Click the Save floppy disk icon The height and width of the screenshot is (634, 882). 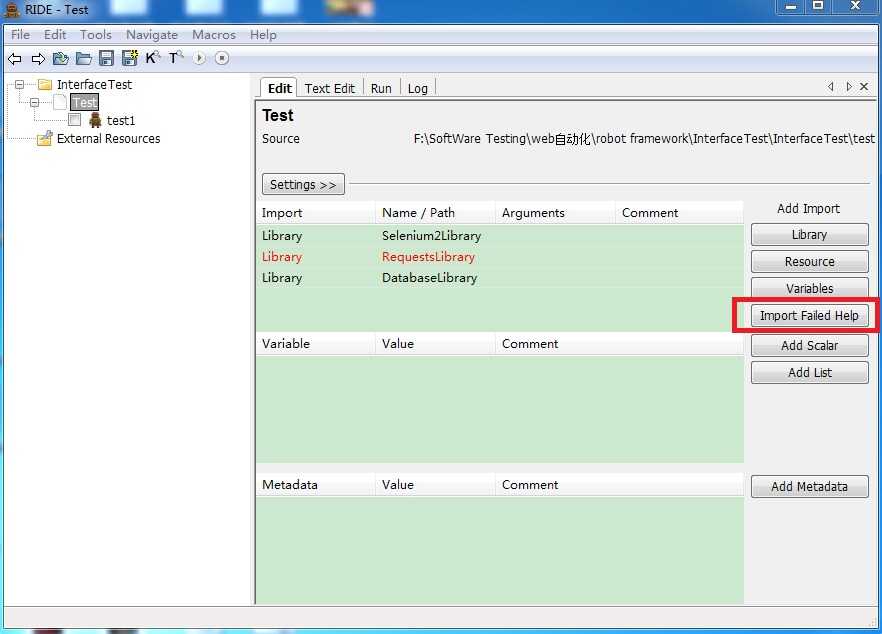tap(106, 58)
